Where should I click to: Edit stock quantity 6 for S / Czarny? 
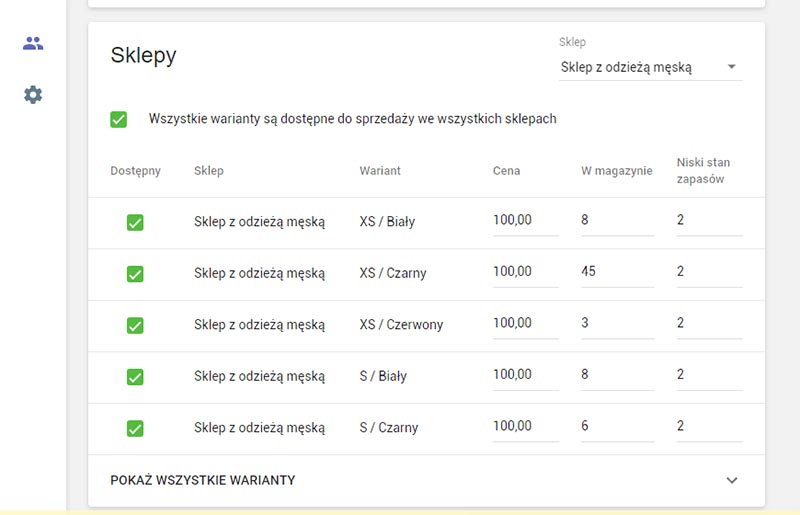(x=617, y=427)
